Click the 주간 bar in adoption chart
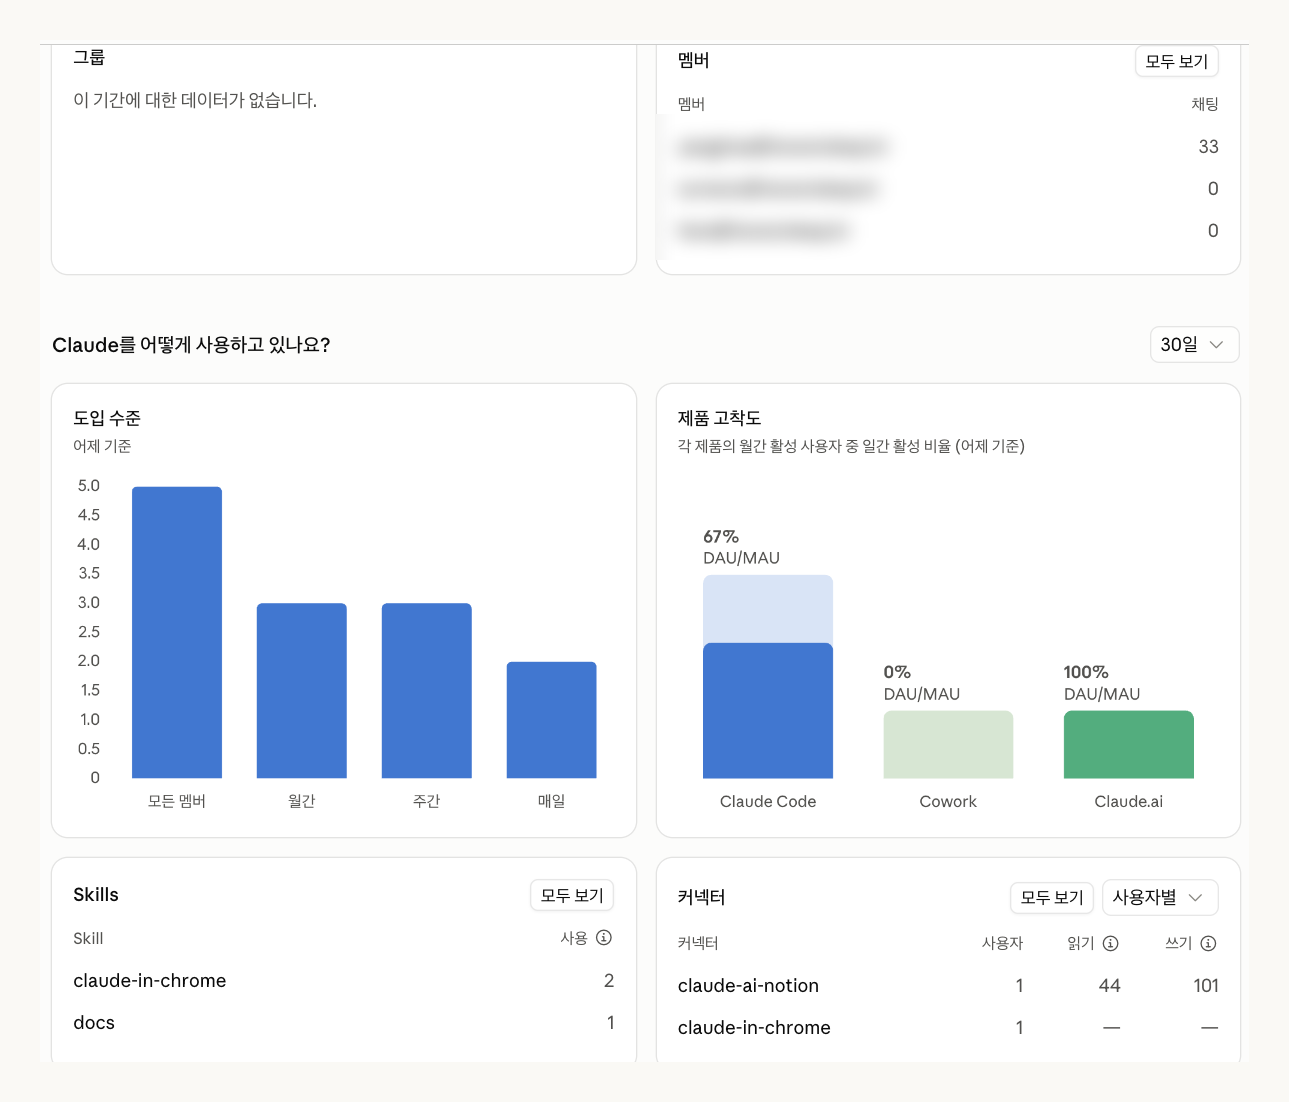Viewport: 1289px width, 1102px height. (427, 690)
